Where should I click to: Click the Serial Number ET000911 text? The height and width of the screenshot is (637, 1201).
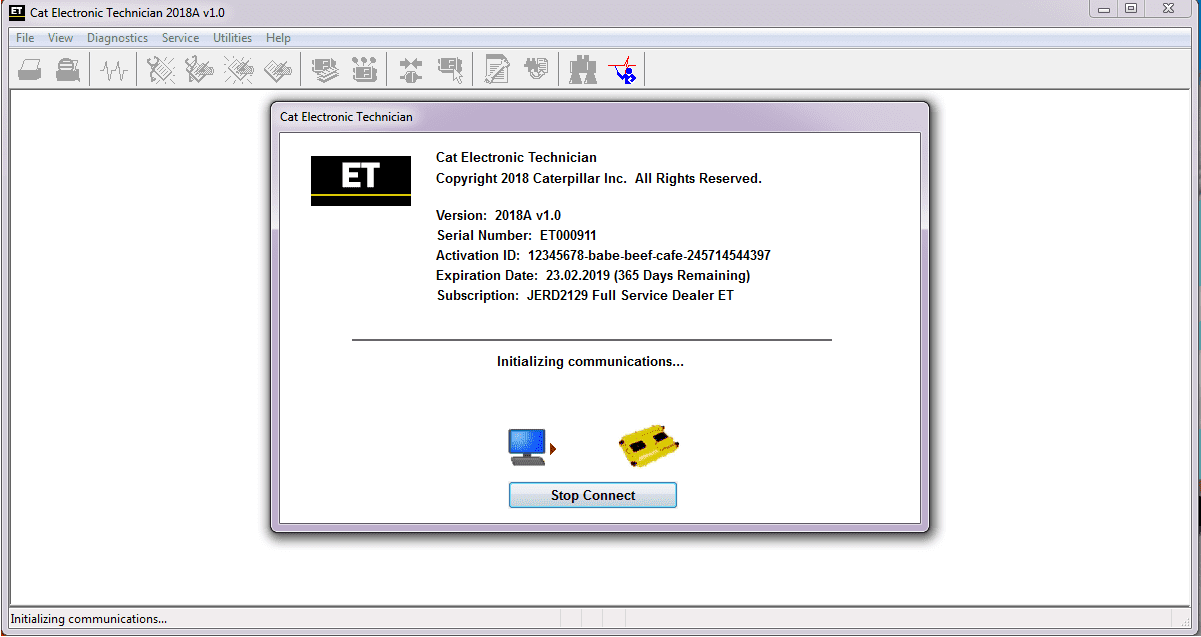tap(517, 235)
